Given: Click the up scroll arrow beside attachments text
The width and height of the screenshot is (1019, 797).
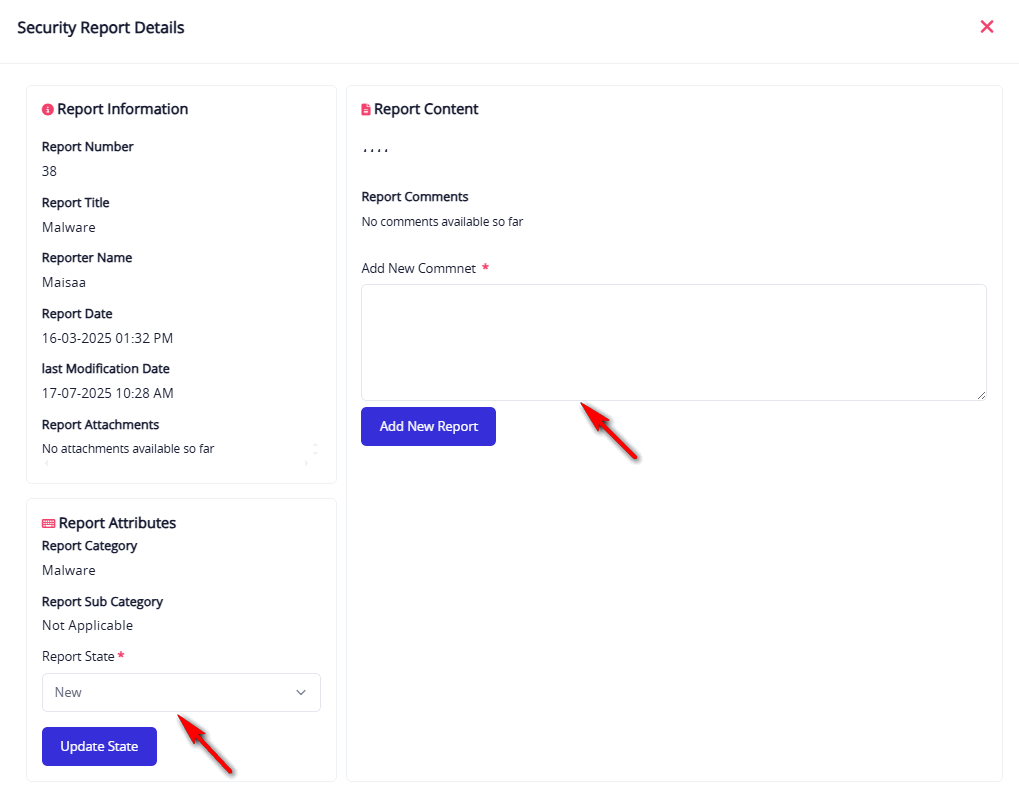Looking at the screenshot, I should click(316, 444).
